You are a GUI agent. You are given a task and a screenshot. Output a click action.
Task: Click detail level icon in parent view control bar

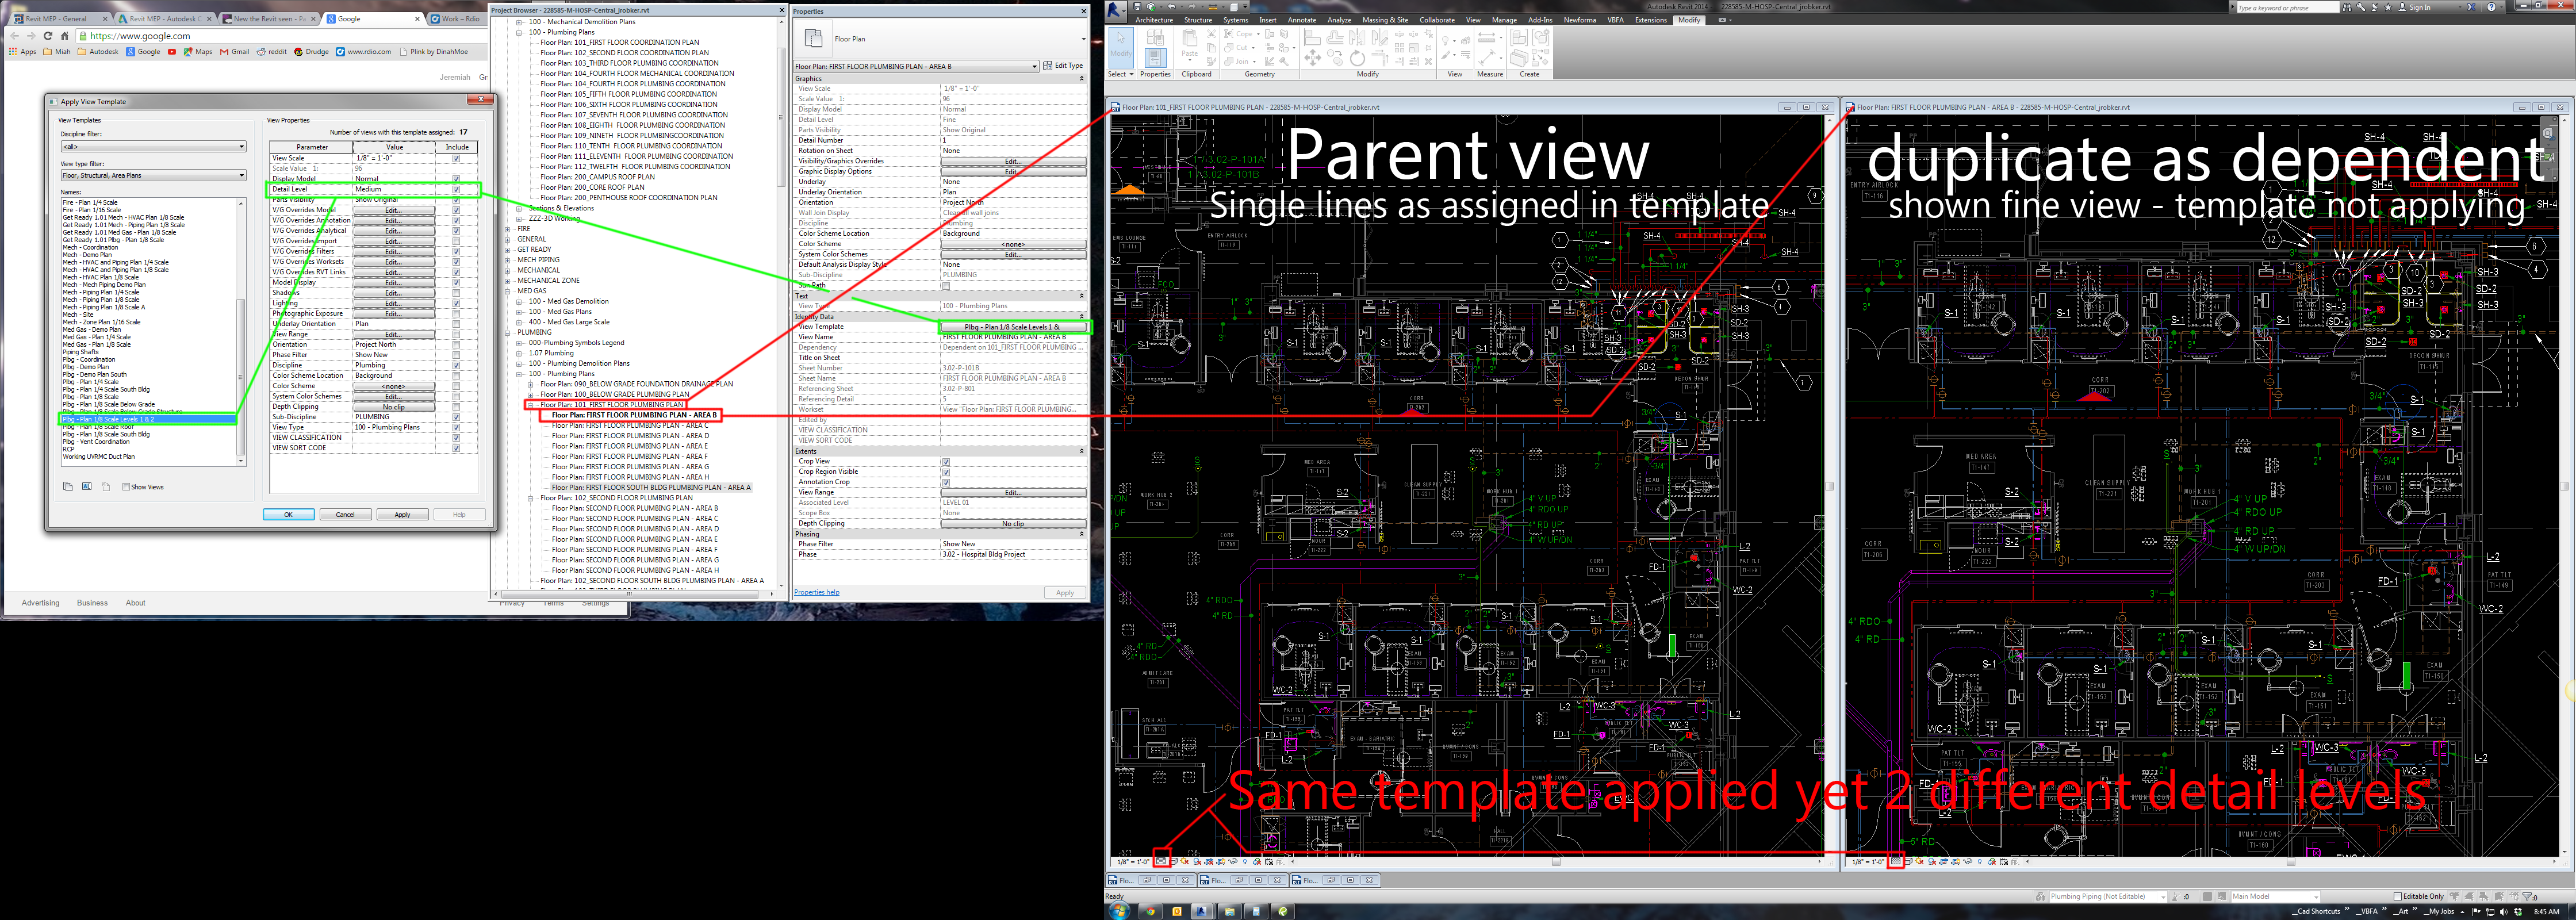[1161, 861]
